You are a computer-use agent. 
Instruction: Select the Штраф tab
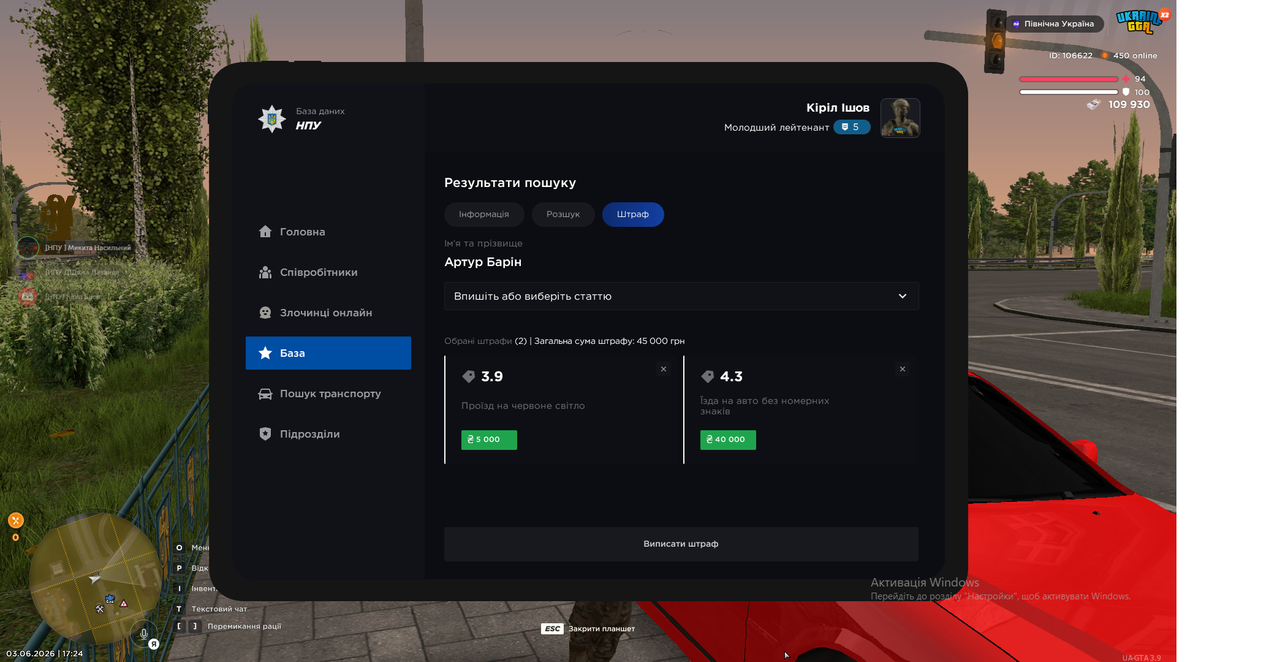click(x=633, y=214)
